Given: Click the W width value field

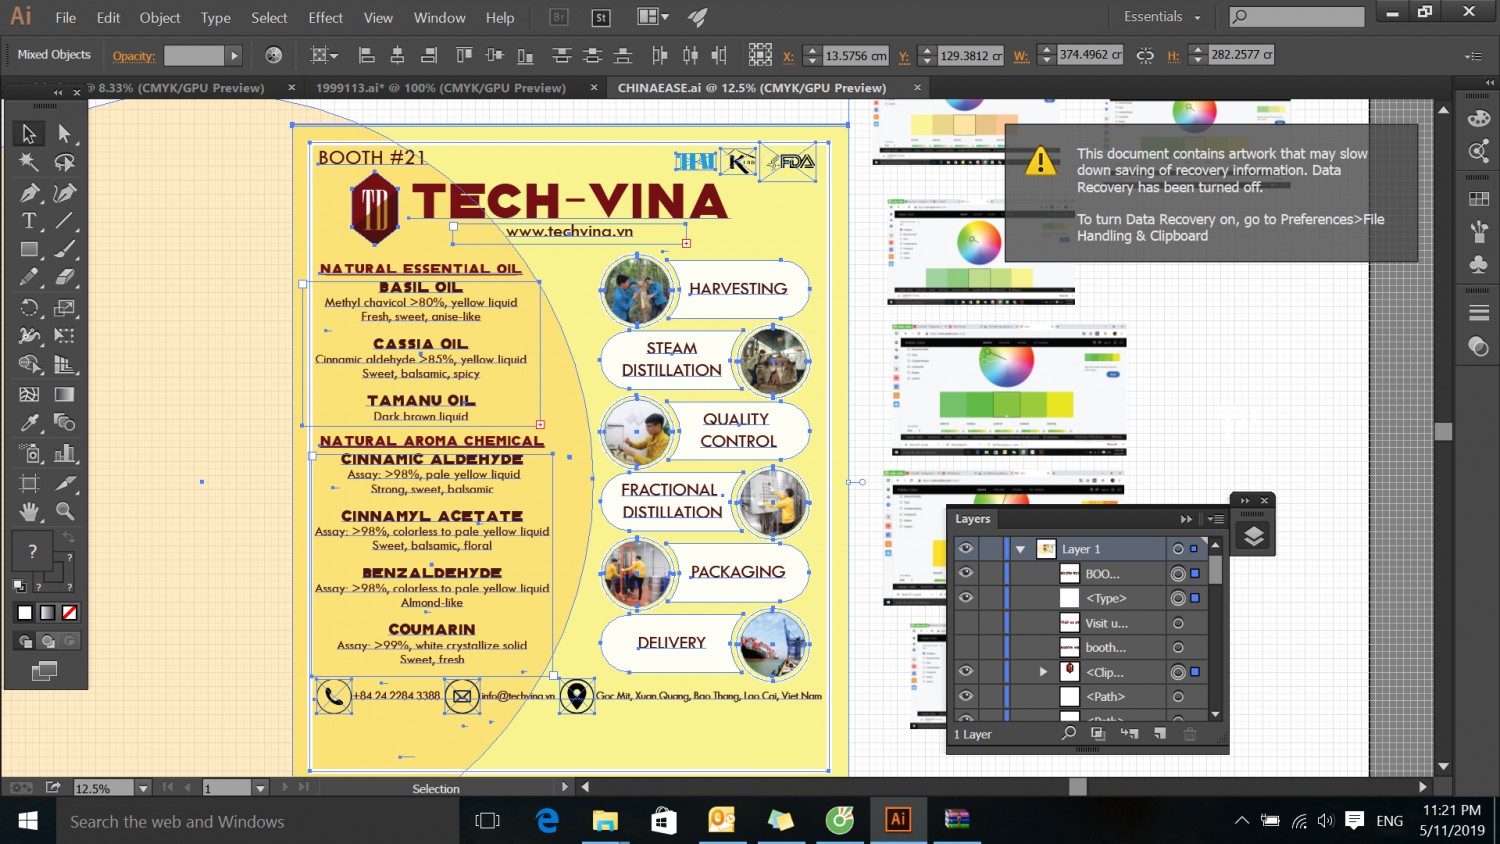Looking at the screenshot, I should (1090, 55).
